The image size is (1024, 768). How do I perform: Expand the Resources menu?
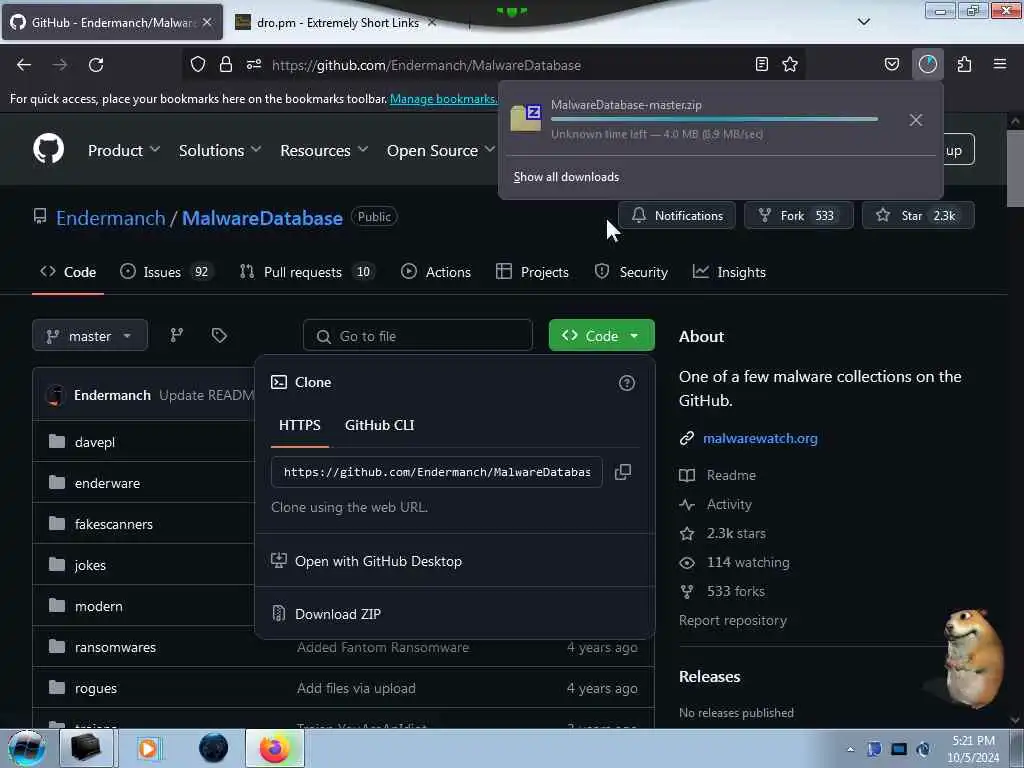tap(324, 150)
